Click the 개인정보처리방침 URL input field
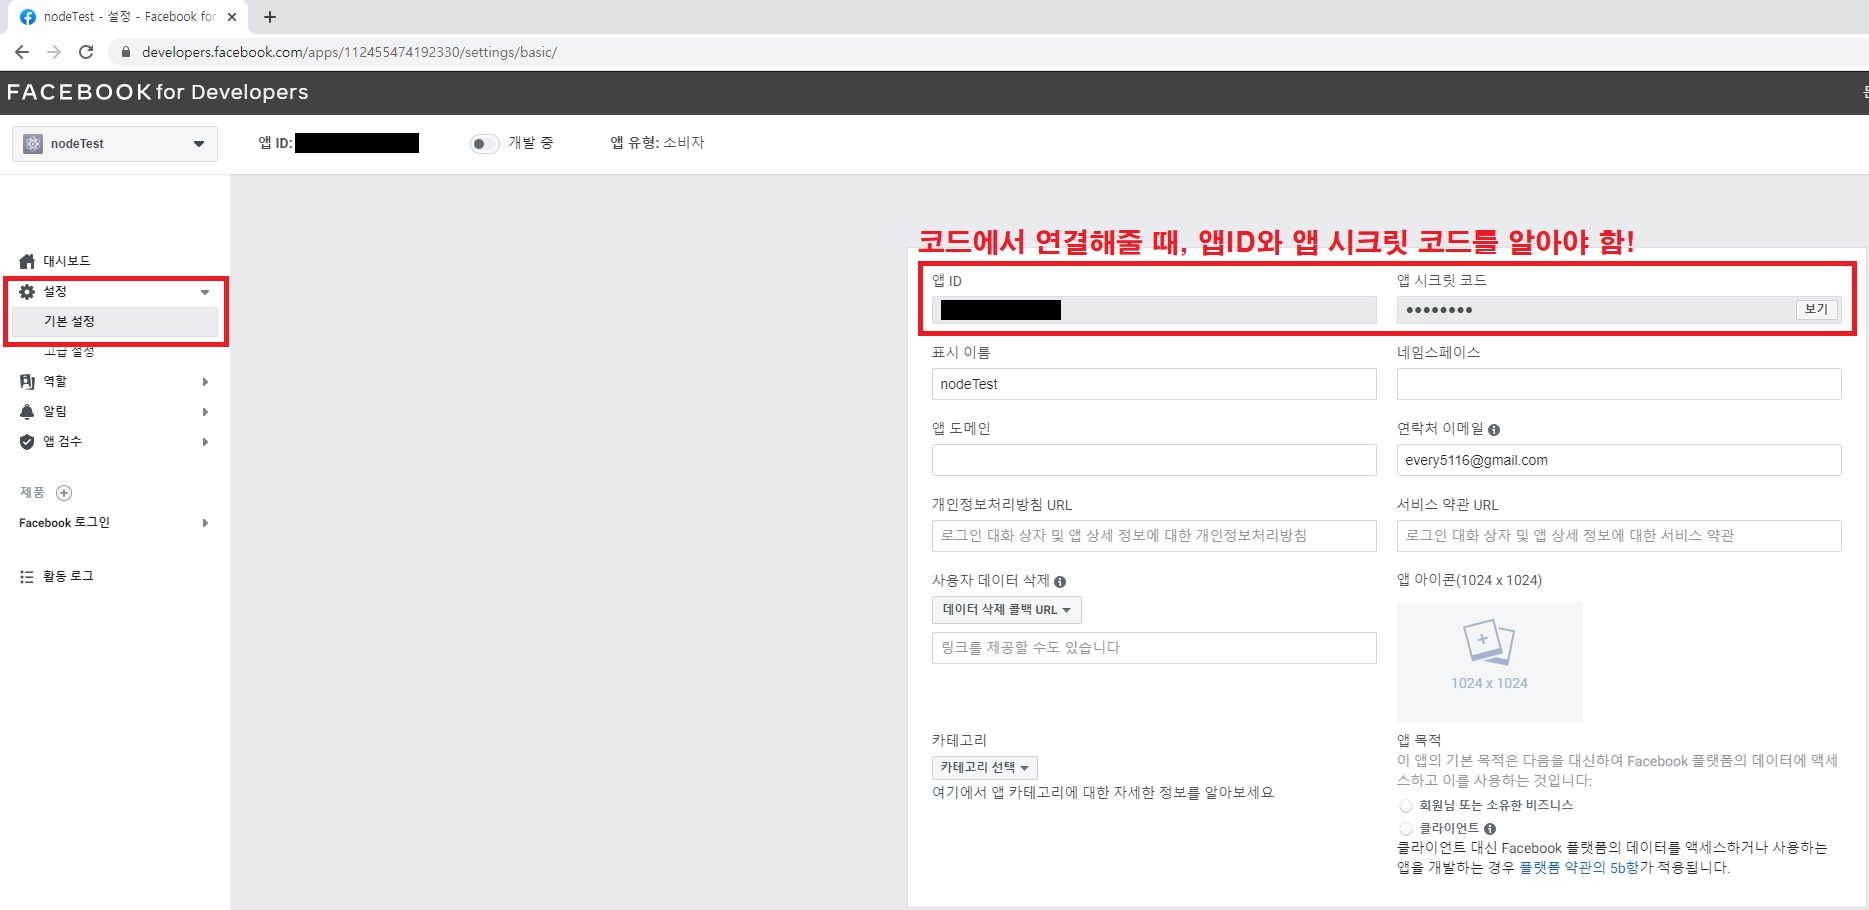The width and height of the screenshot is (1869, 910). point(1154,536)
